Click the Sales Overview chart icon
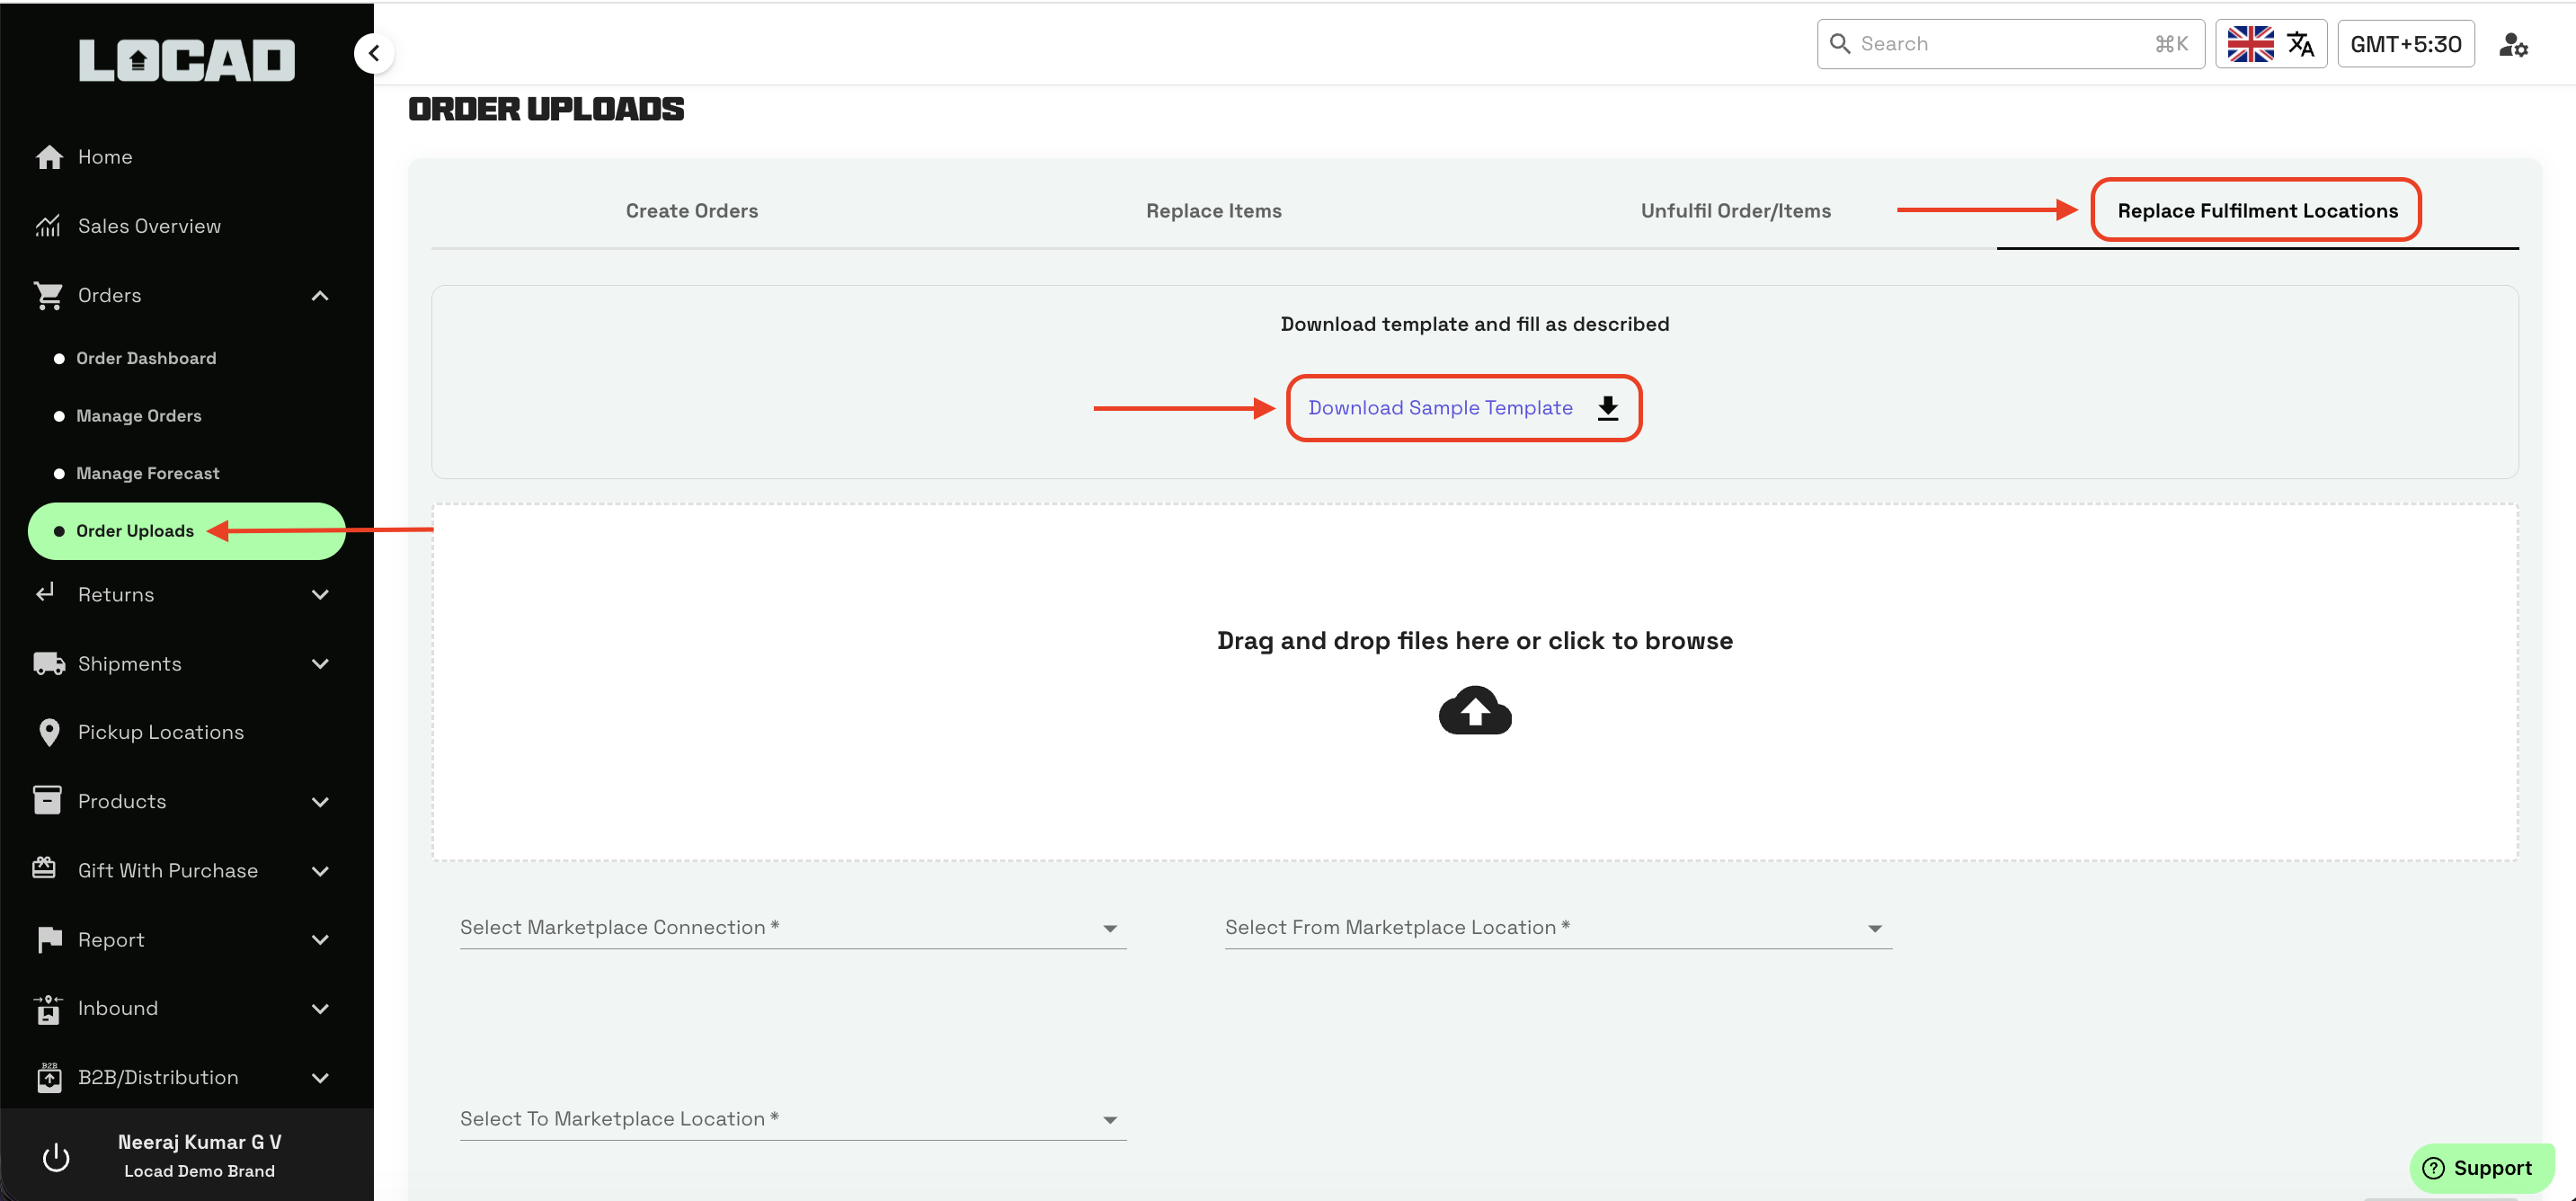 coord(48,226)
